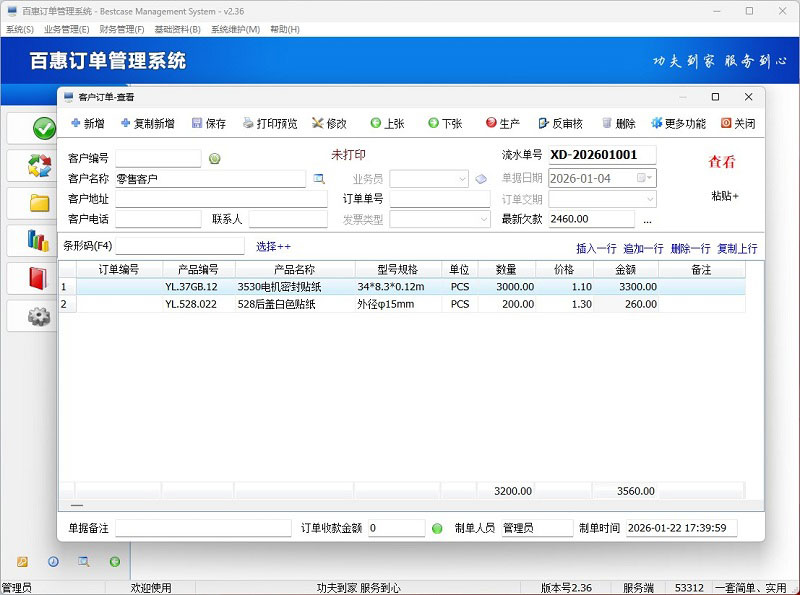
Task: Click 复制上行 to copy row above
Action: click(x=737, y=249)
